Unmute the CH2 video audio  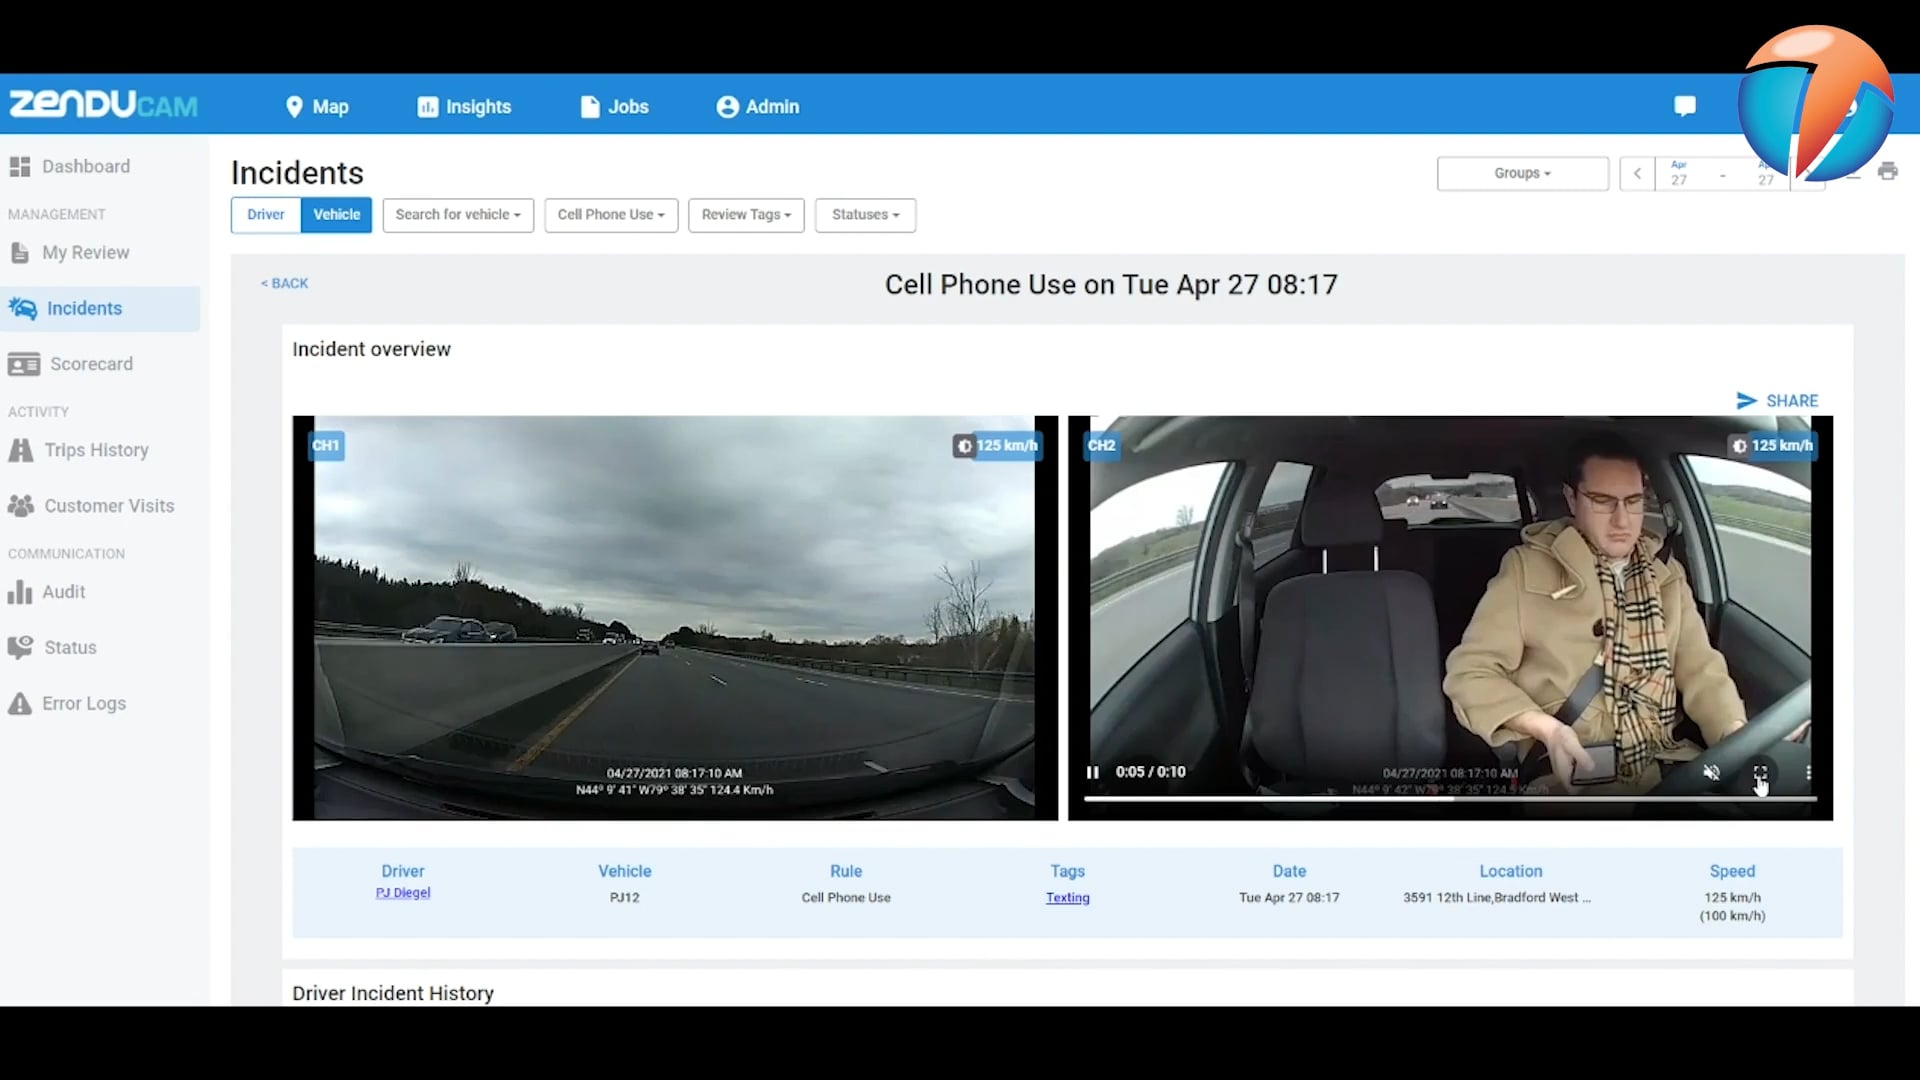[1711, 772]
